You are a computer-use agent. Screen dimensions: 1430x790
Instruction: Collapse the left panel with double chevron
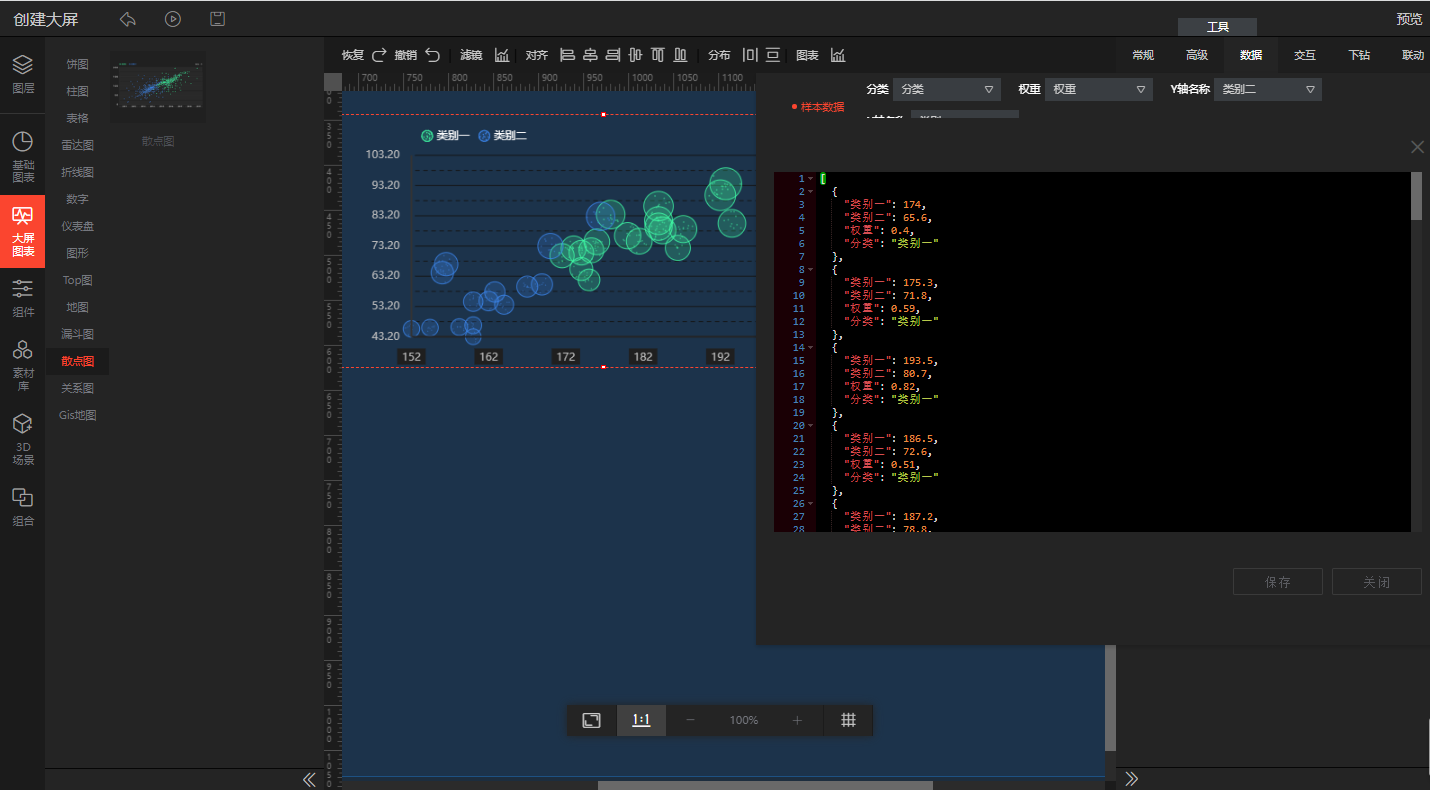click(x=309, y=779)
